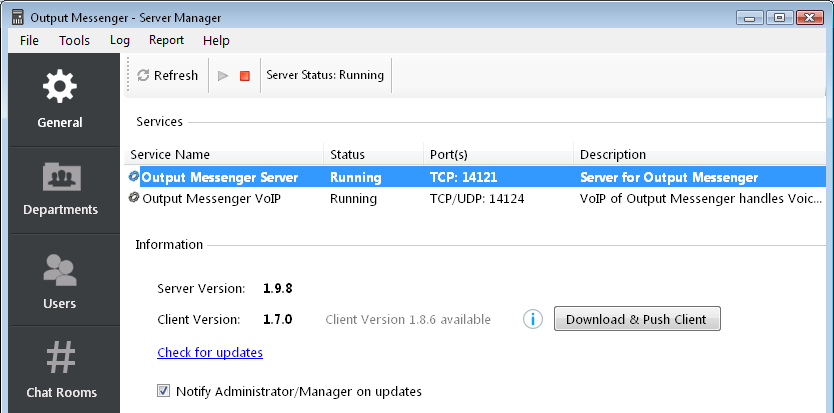The image size is (834, 413).
Task: Open the Help menu
Action: (x=216, y=40)
